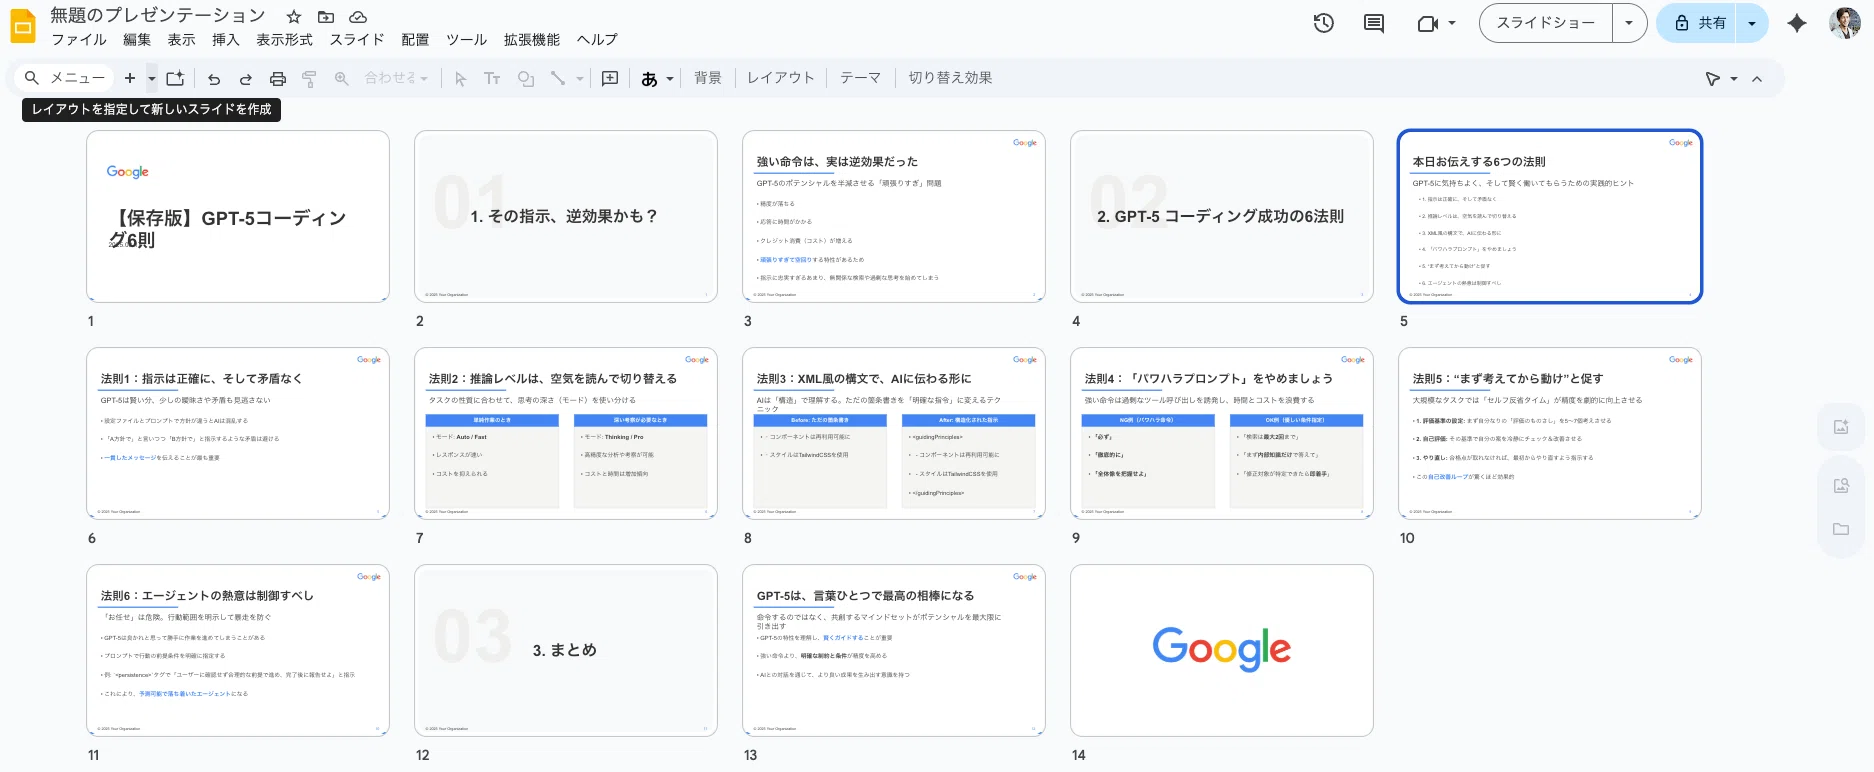Click the new slide from template icon
1874x772 pixels.
tap(176, 78)
